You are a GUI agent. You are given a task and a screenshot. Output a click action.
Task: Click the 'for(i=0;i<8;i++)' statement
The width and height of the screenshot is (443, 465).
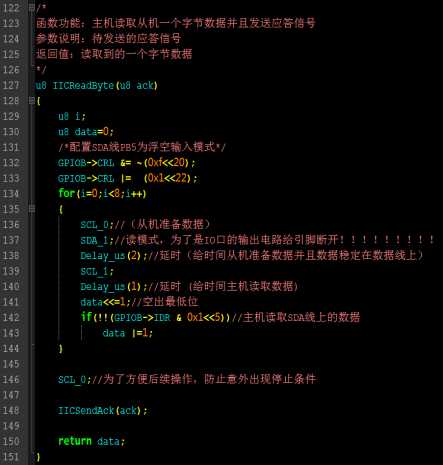pyautogui.click(x=102, y=193)
